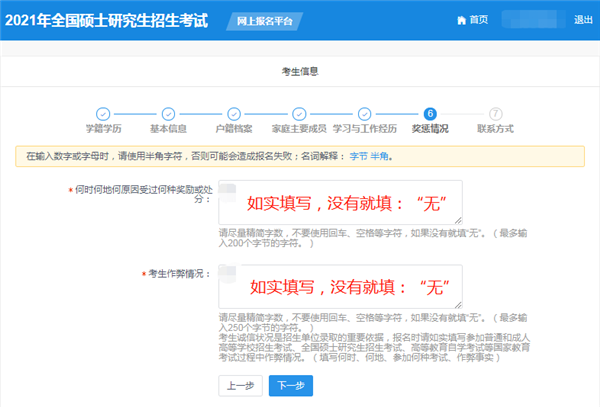600x407 pixels.
Task: Click the step 6 奖惩情况 circle
Action: 430,114
